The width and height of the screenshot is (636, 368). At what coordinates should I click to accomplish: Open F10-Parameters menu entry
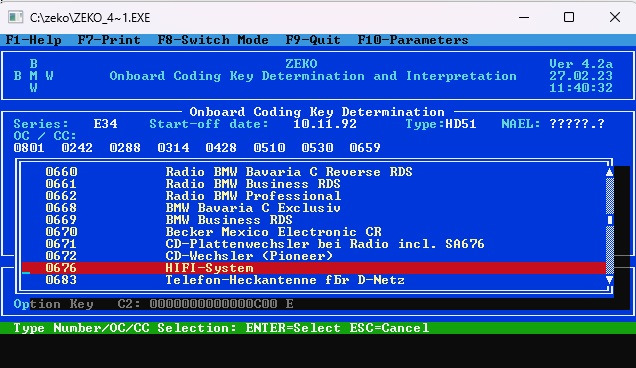(413, 40)
